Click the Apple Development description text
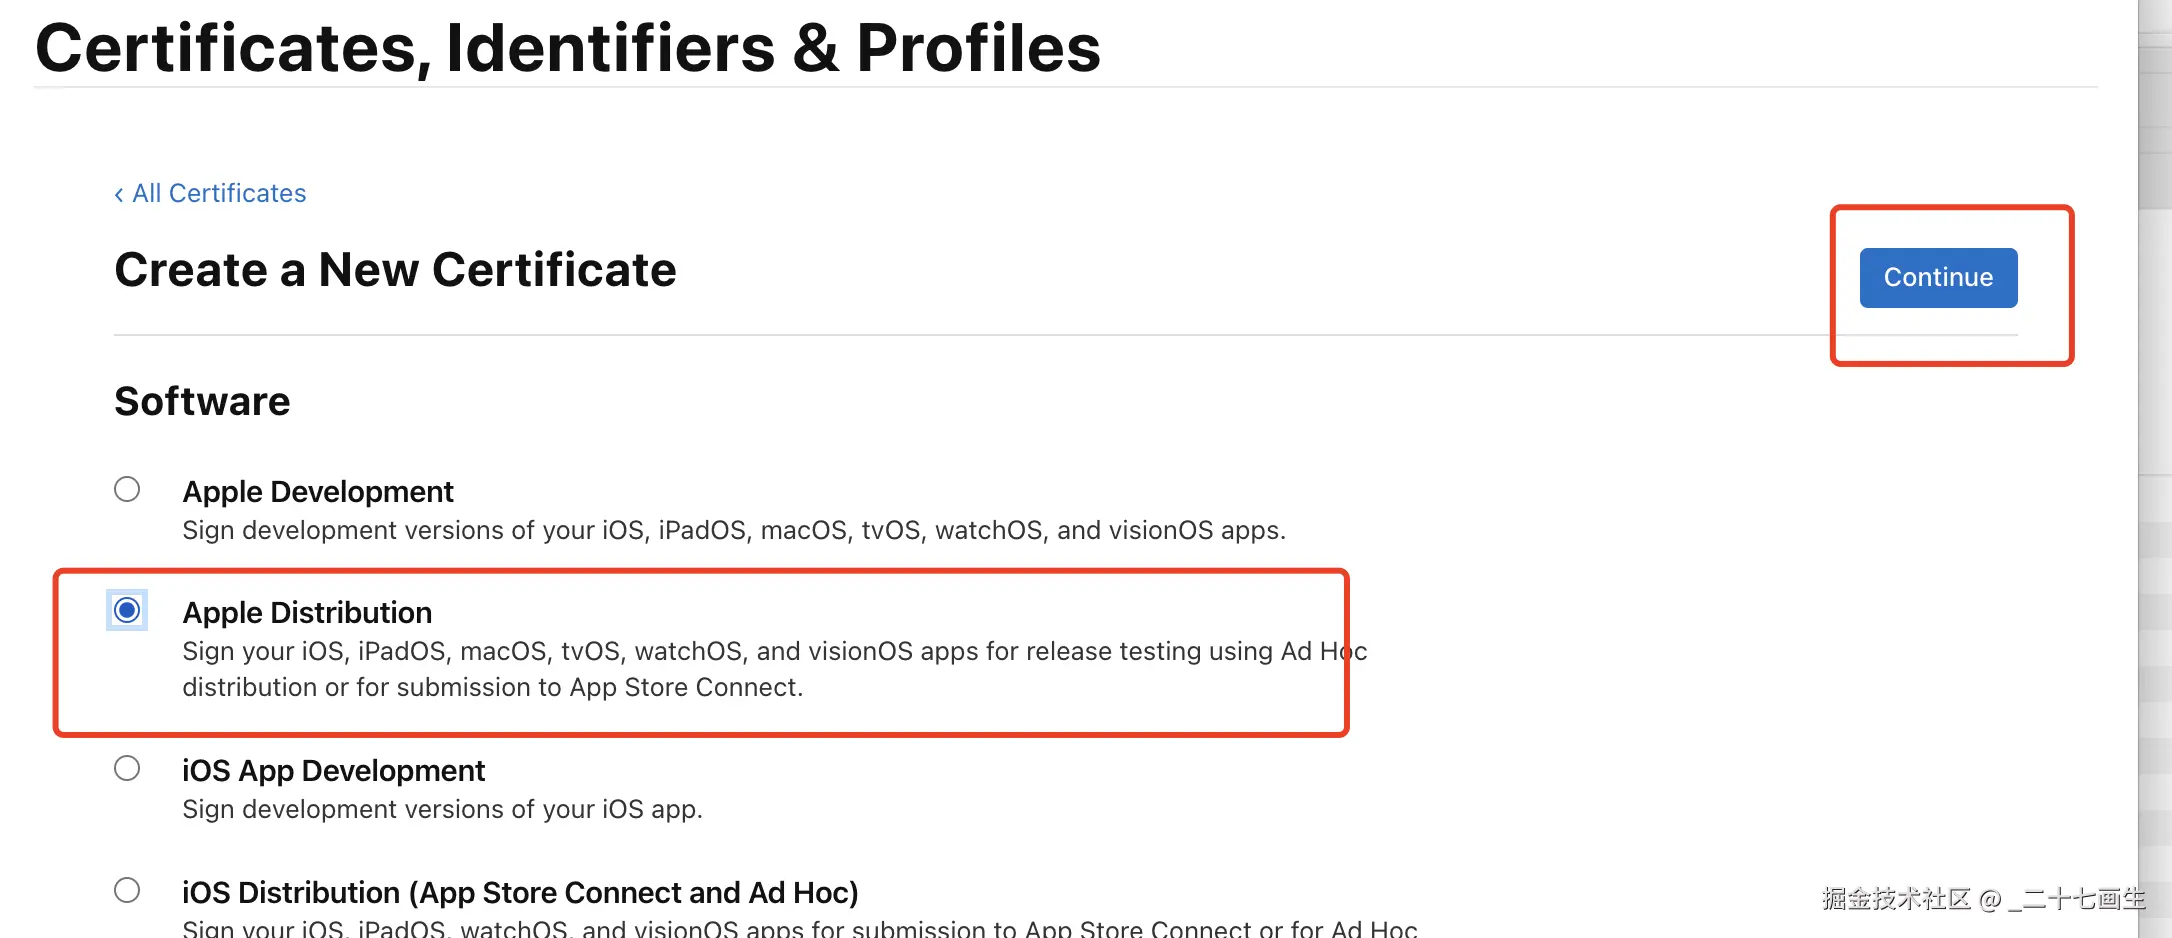Viewport: 2172px width, 938px height. 733,530
